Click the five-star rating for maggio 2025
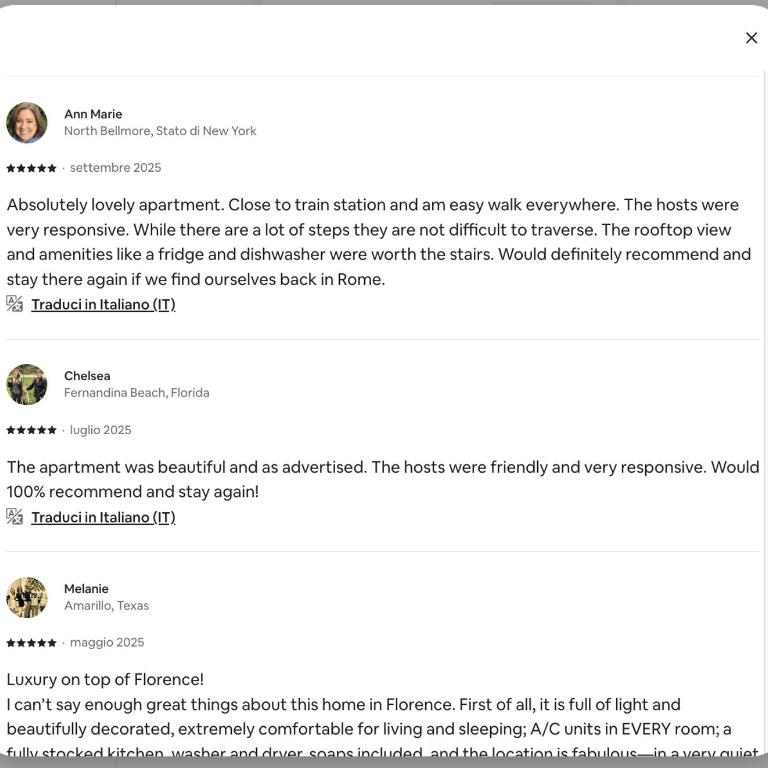Viewport: 768px width, 768px height. [x=31, y=643]
